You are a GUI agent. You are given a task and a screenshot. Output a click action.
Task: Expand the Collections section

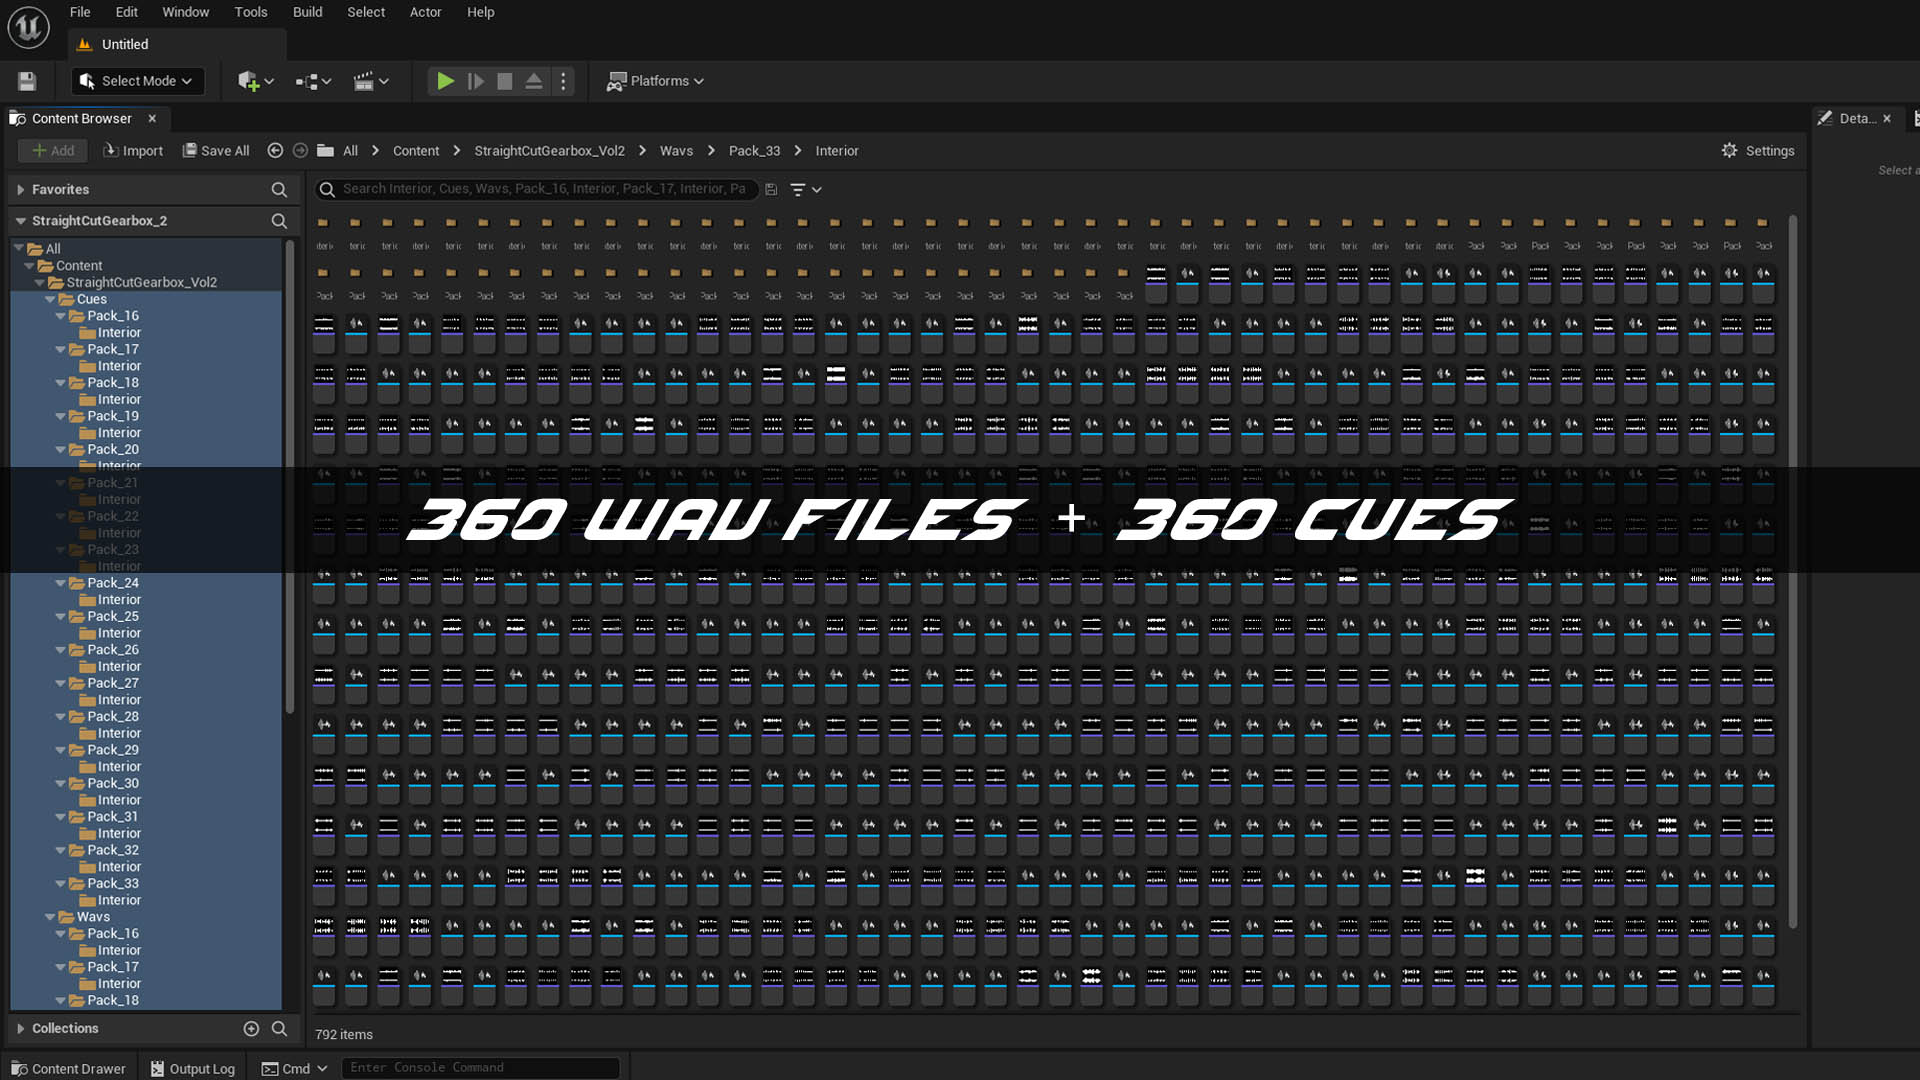[x=21, y=1028]
